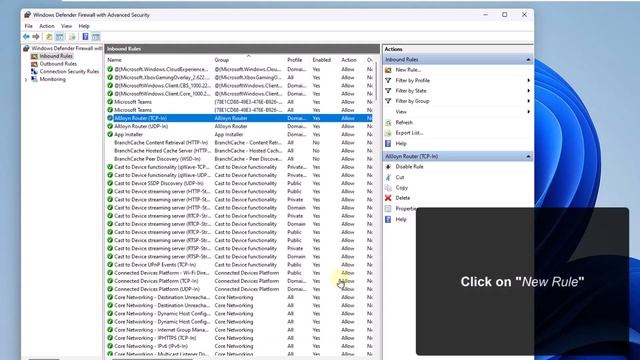This screenshot has height=360, width=640.
Task: Select the BranchCache Peer Discovery (WSD-In) rule
Action: pos(239,159)
